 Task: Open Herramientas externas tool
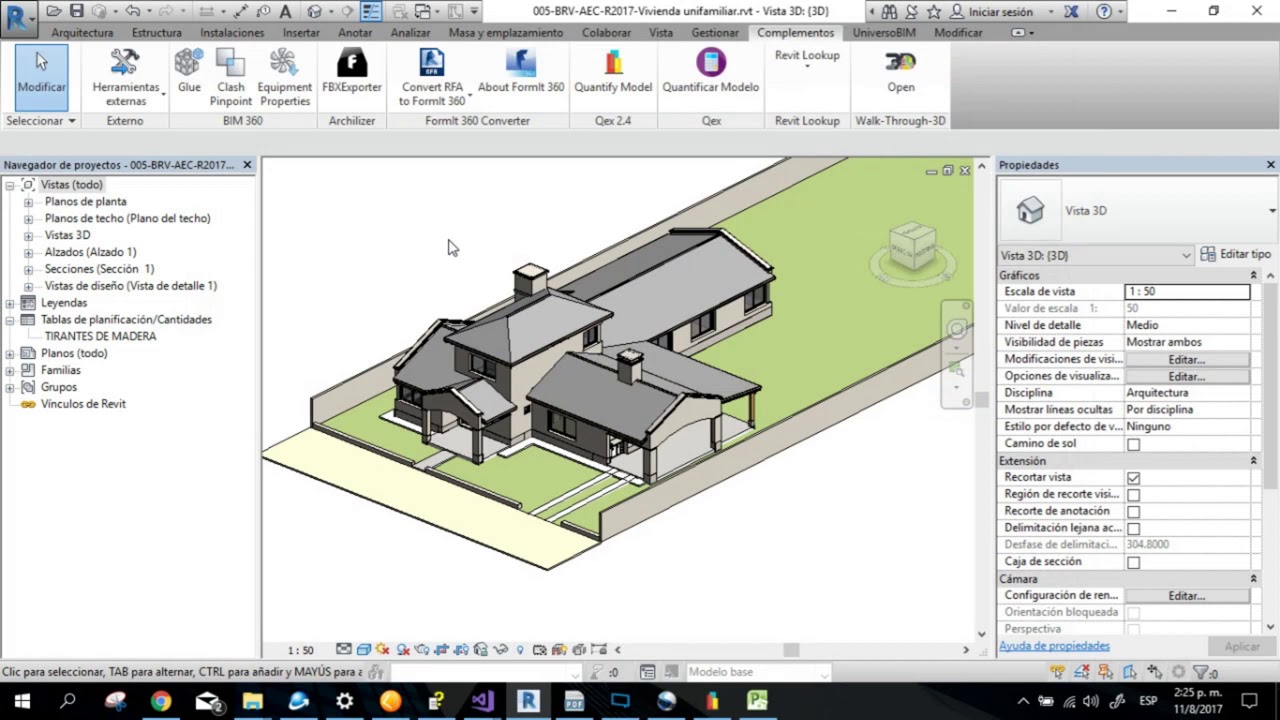coord(125,76)
